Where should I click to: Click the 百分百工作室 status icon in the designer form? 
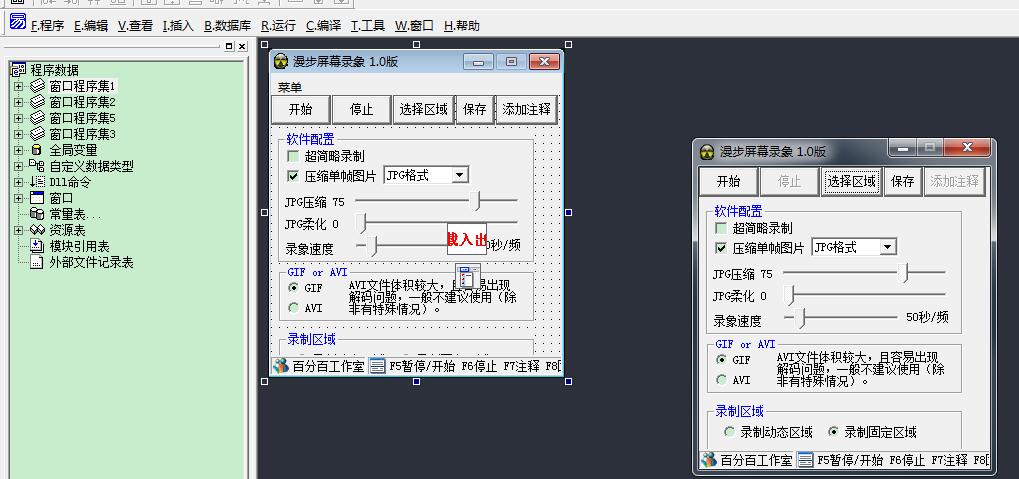(x=280, y=366)
